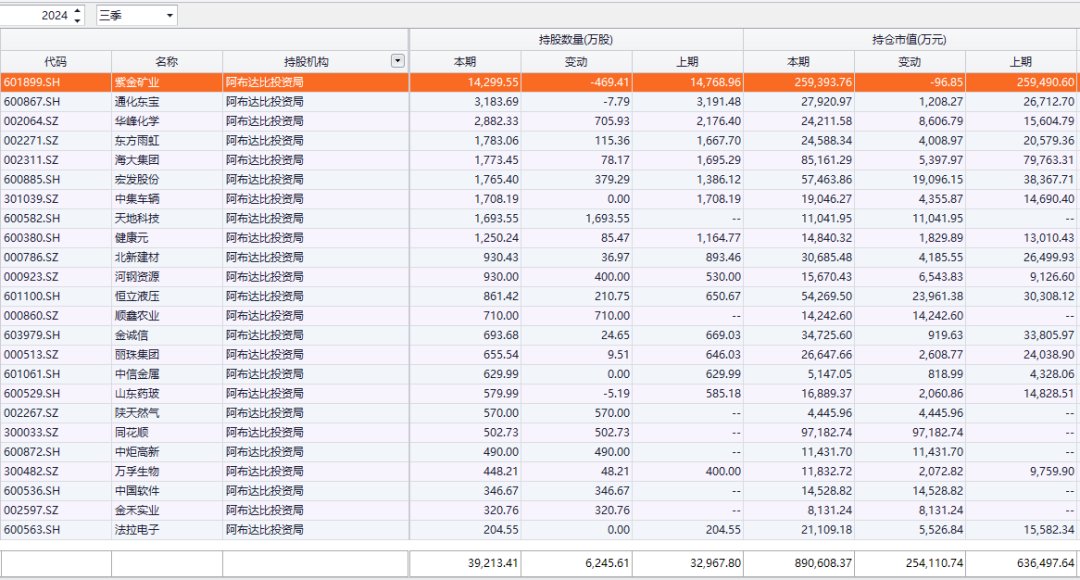Click the 持仓市值(万元) group header

909,39
